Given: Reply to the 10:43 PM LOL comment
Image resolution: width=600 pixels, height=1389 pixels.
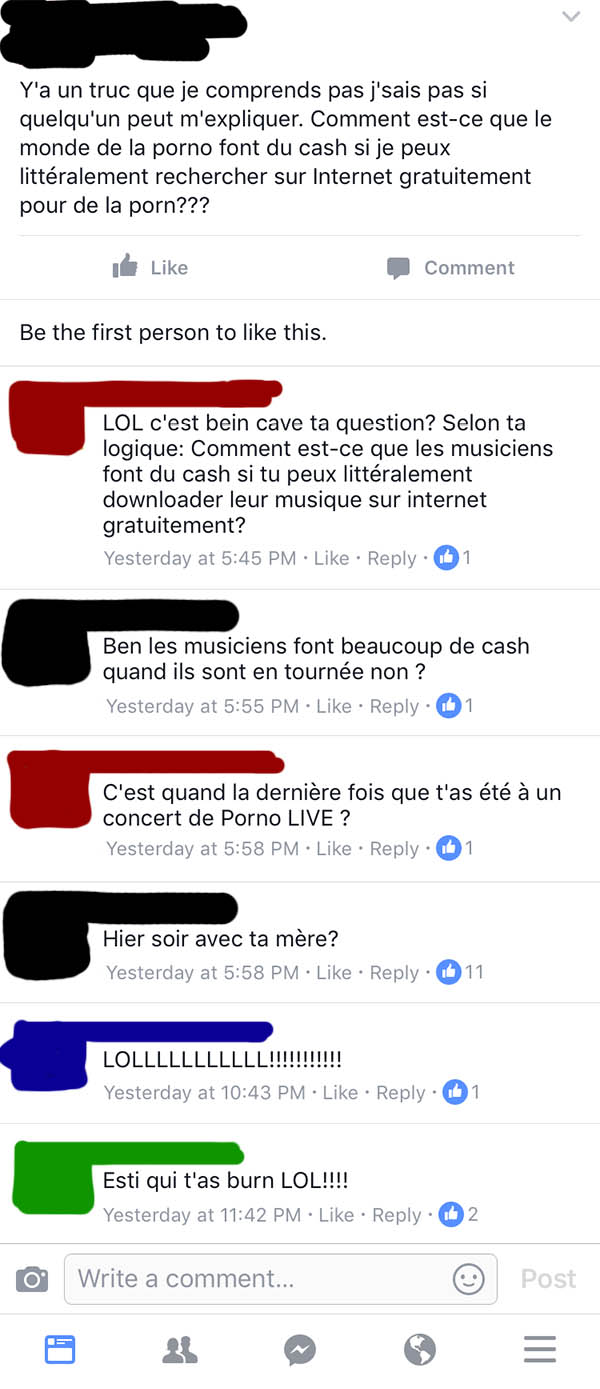Looking at the screenshot, I should [401, 1092].
